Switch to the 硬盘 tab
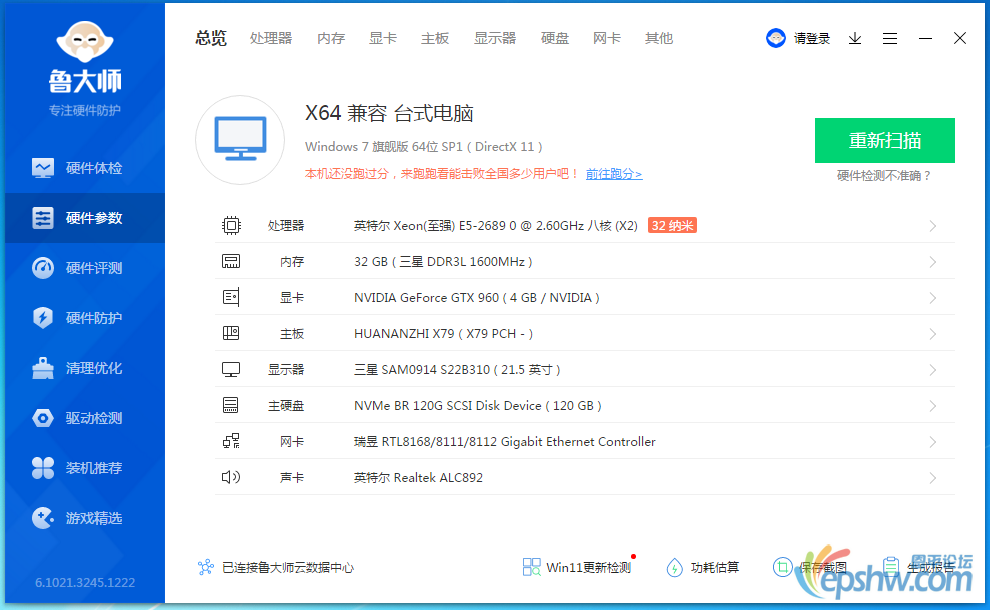990x610 pixels. pyautogui.click(x=555, y=39)
